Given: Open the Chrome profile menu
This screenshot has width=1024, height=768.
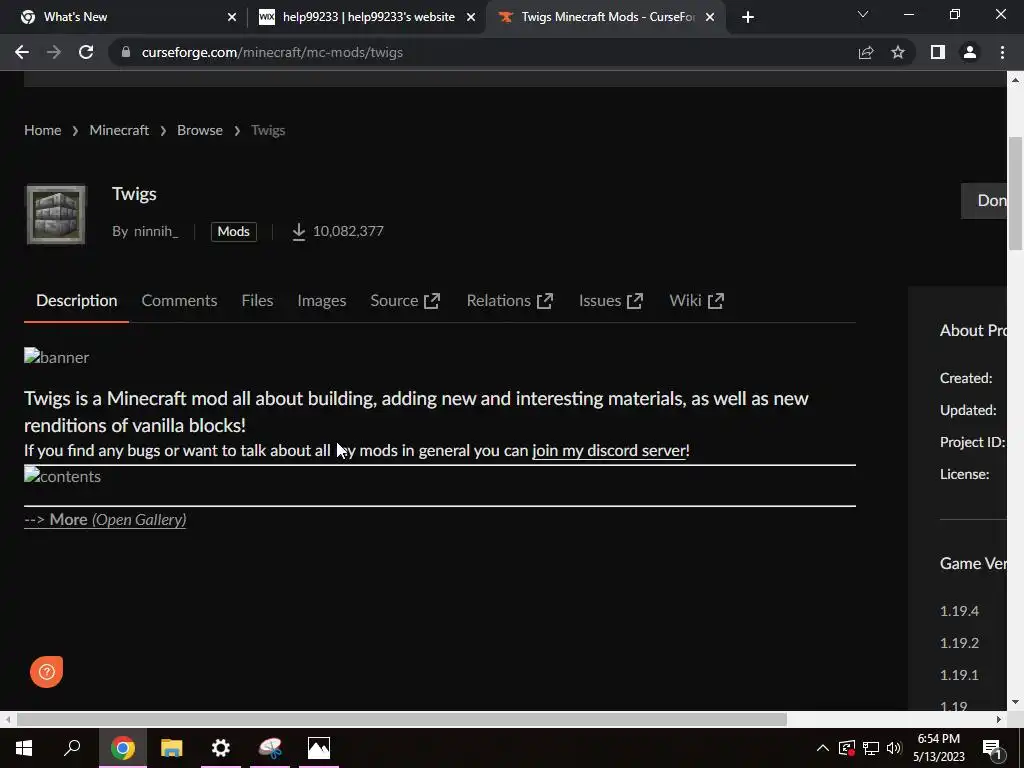Looking at the screenshot, I should (x=970, y=52).
